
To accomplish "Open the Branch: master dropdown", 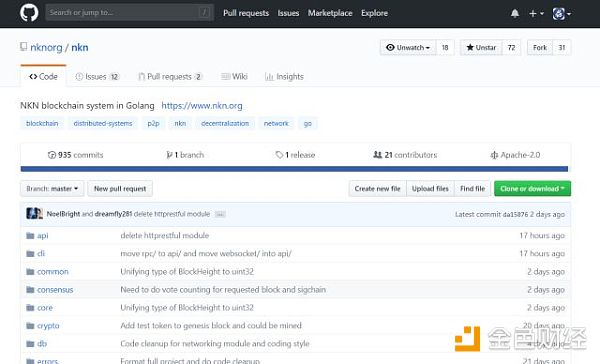I will tap(52, 189).
